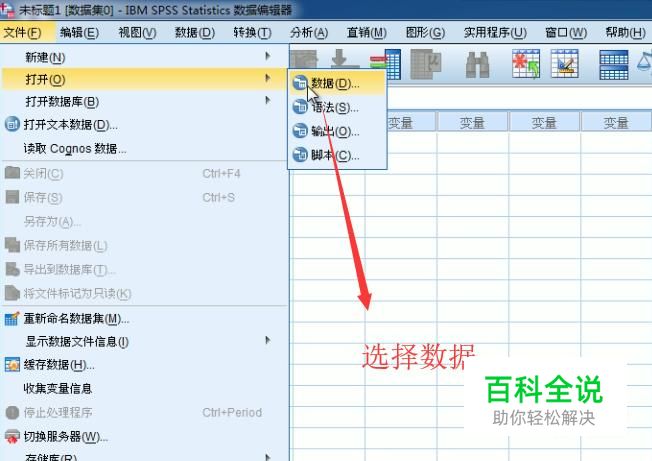The height and width of the screenshot is (461, 652).
Task: Click the Script file icon in submenu
Action: [300, 155]
